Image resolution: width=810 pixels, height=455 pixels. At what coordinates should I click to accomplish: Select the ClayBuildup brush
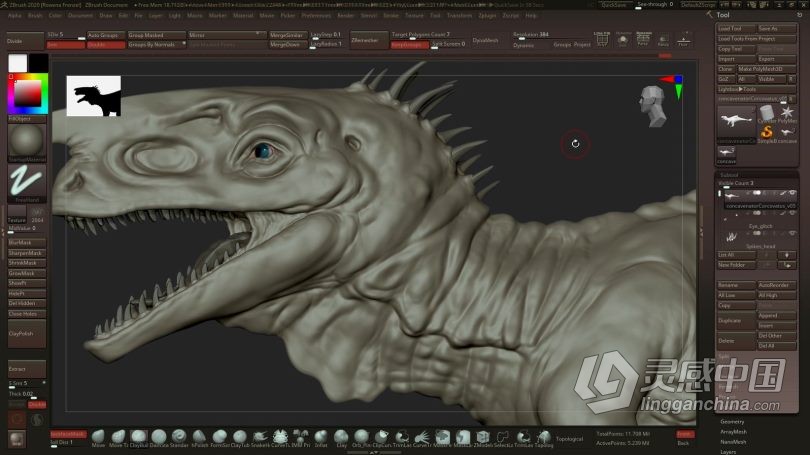tap(138, 437)
